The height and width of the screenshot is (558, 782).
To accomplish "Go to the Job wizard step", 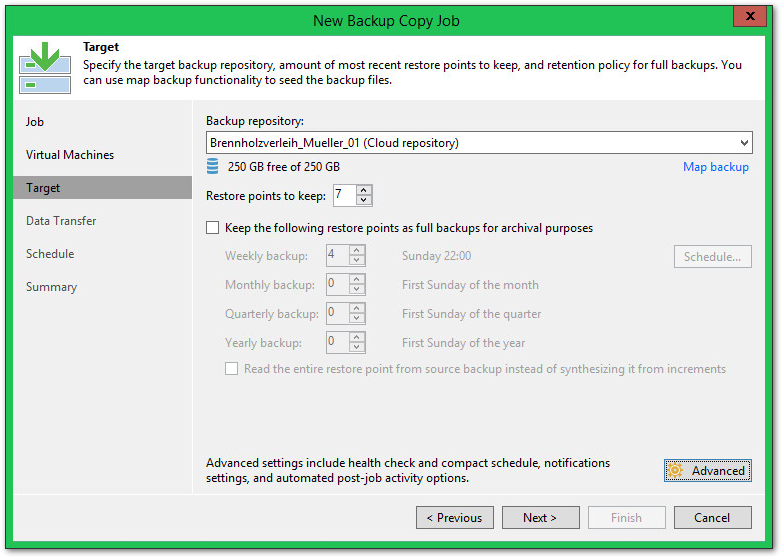I will (x=35, y=122).
